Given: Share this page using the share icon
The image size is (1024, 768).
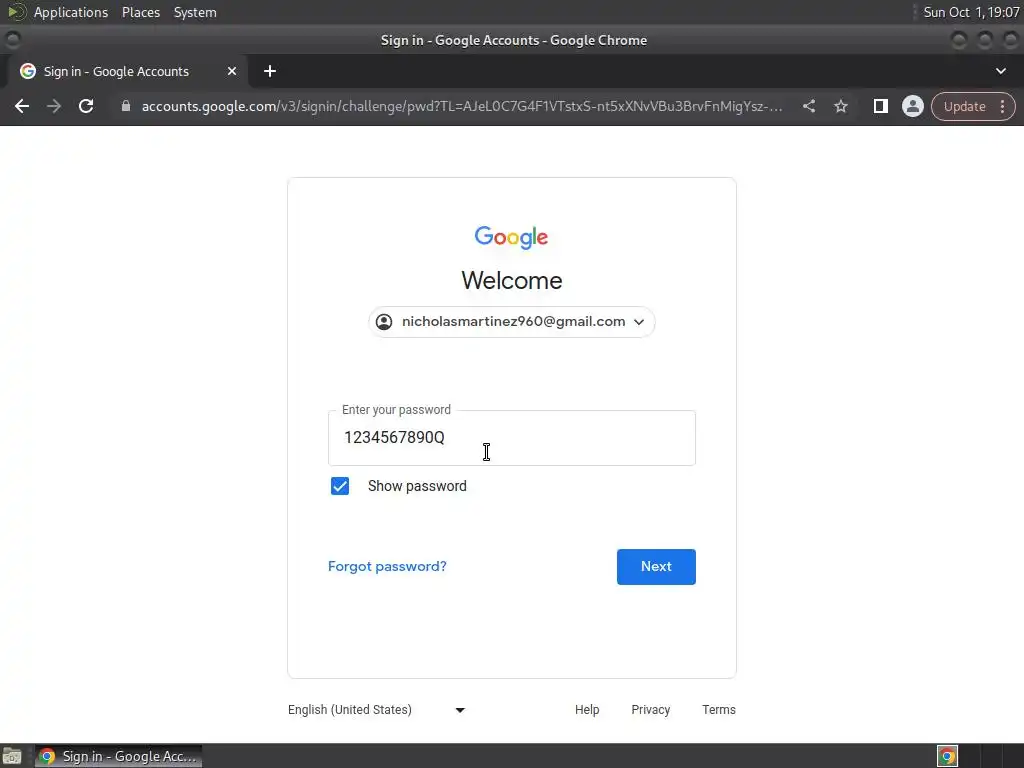Looking at the screenshot, I should coord(808,106).
